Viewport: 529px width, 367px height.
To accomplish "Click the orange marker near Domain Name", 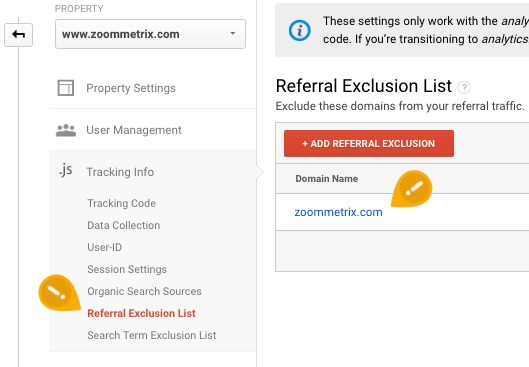I will coord(412,188).
